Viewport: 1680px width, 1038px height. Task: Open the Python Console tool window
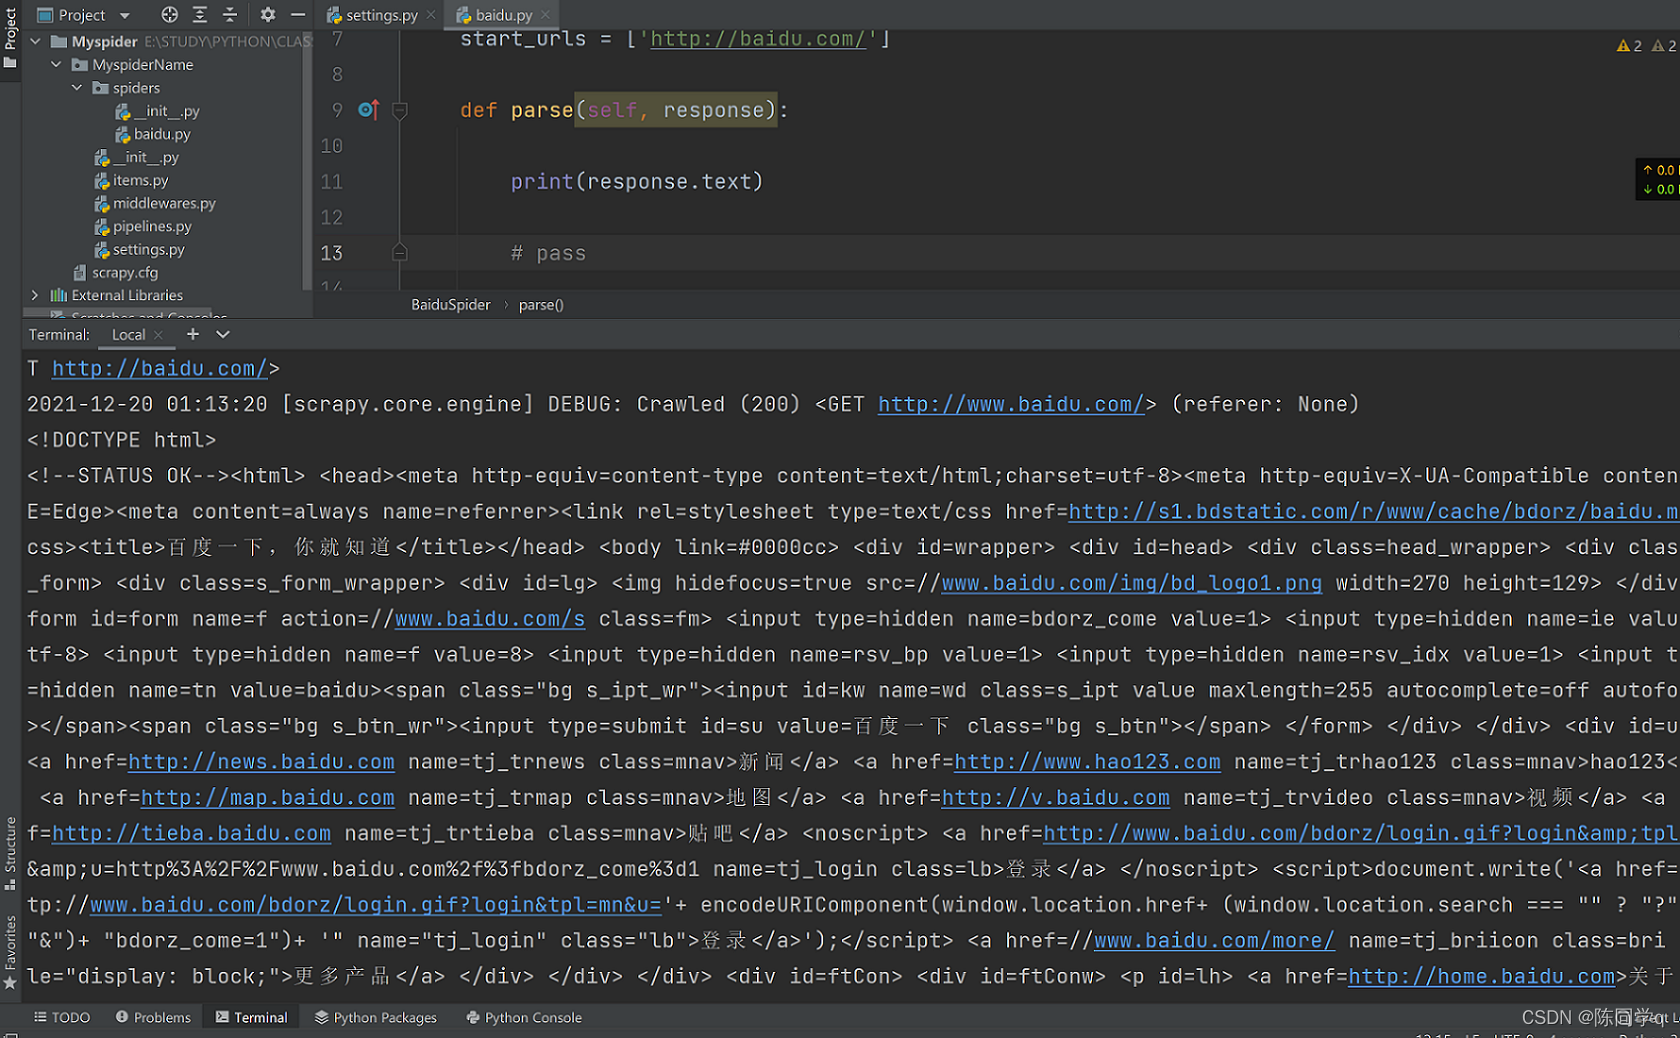click(x=524, y=1017)
